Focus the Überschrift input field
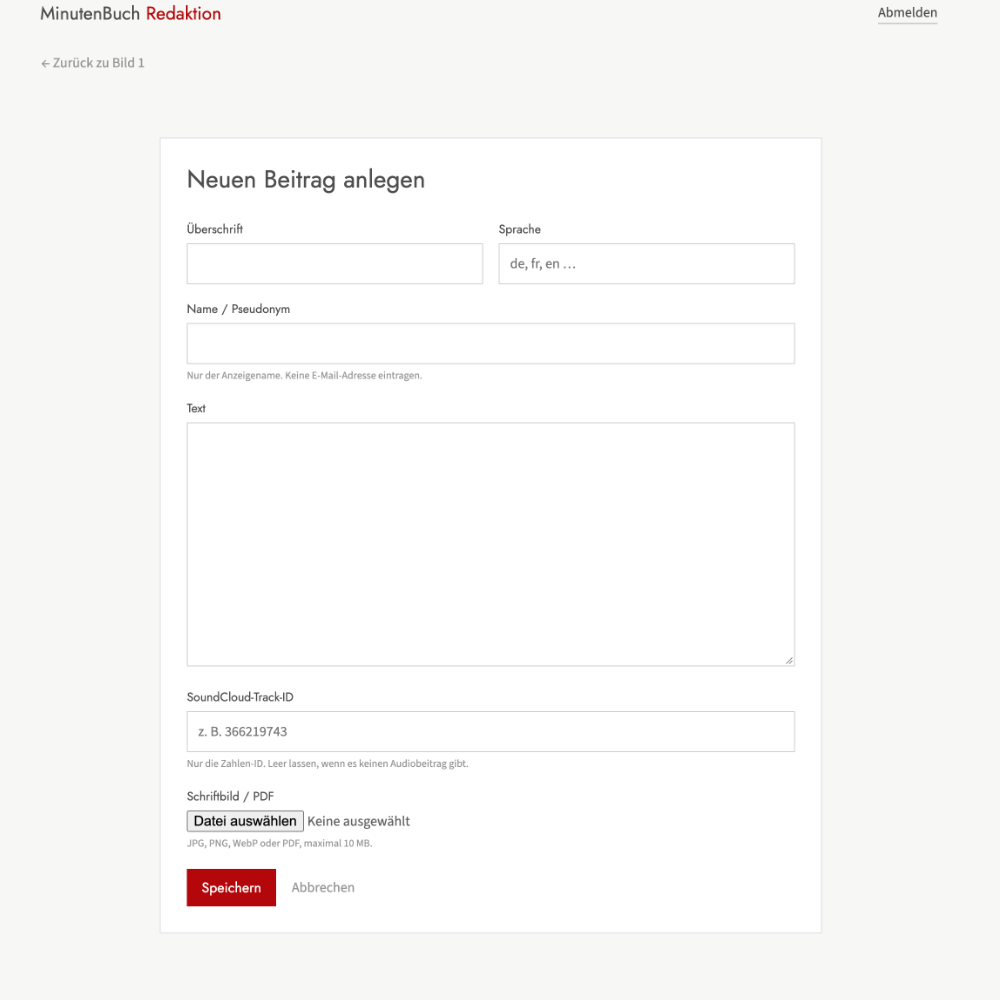 coord(334,263)
